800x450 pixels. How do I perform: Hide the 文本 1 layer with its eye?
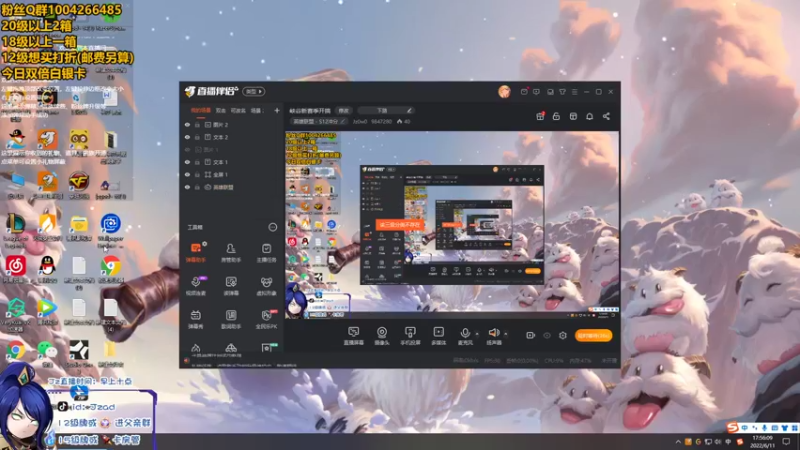coord(187,162)
